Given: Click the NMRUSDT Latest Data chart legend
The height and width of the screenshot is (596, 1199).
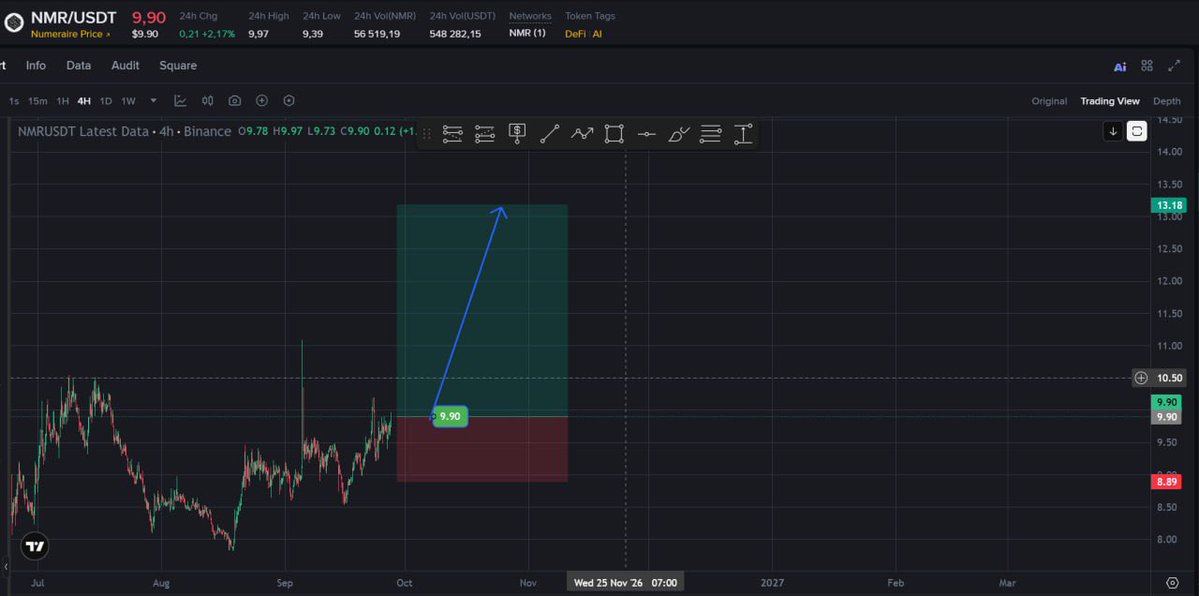Looking at the screenshot, I should (x=125, y=132).
